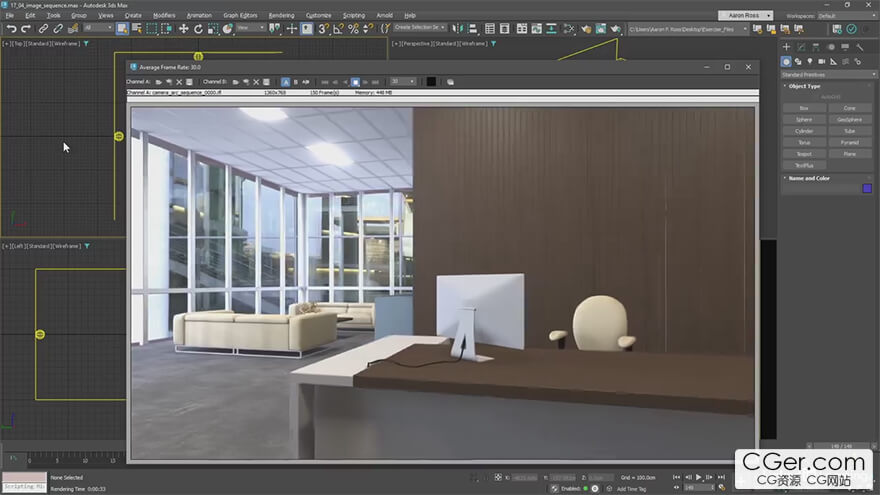
Task: Open the Aaron Ross user dropdown
Action: point(746,16)
